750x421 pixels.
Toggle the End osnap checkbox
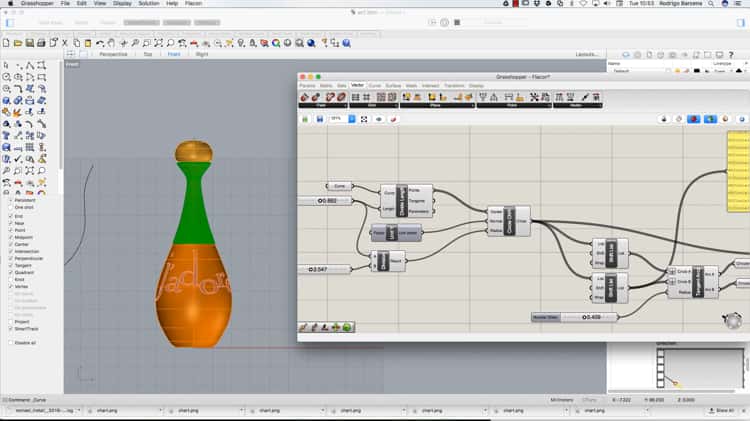tap(11, 216)
